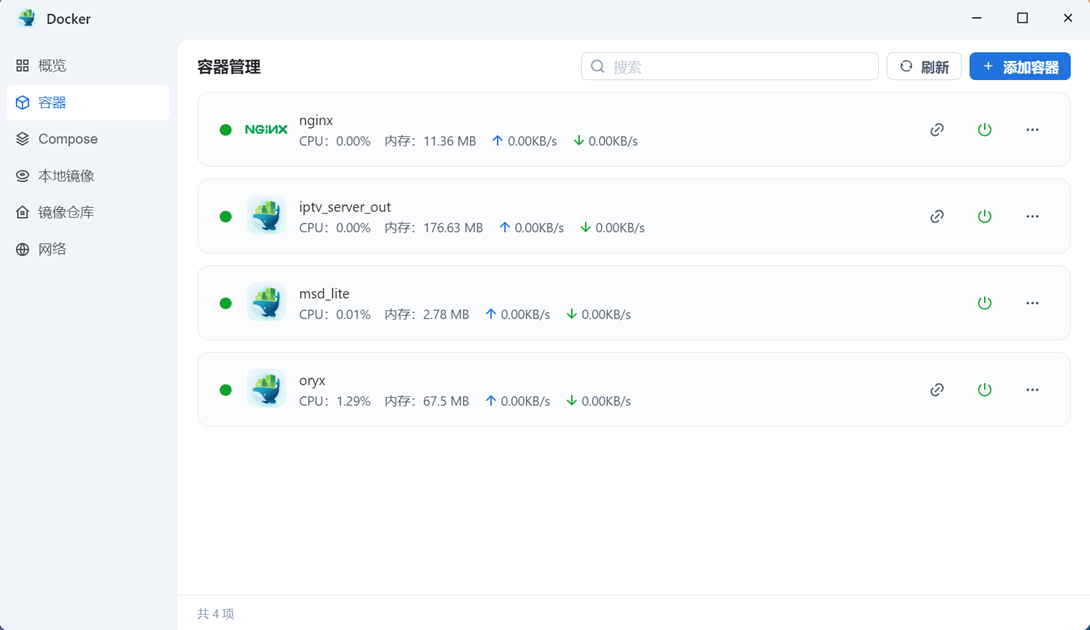The height and width of the screenshot is (630, 1090).
Task: Go to 本地镜像 local images
Action: (88, 176)
